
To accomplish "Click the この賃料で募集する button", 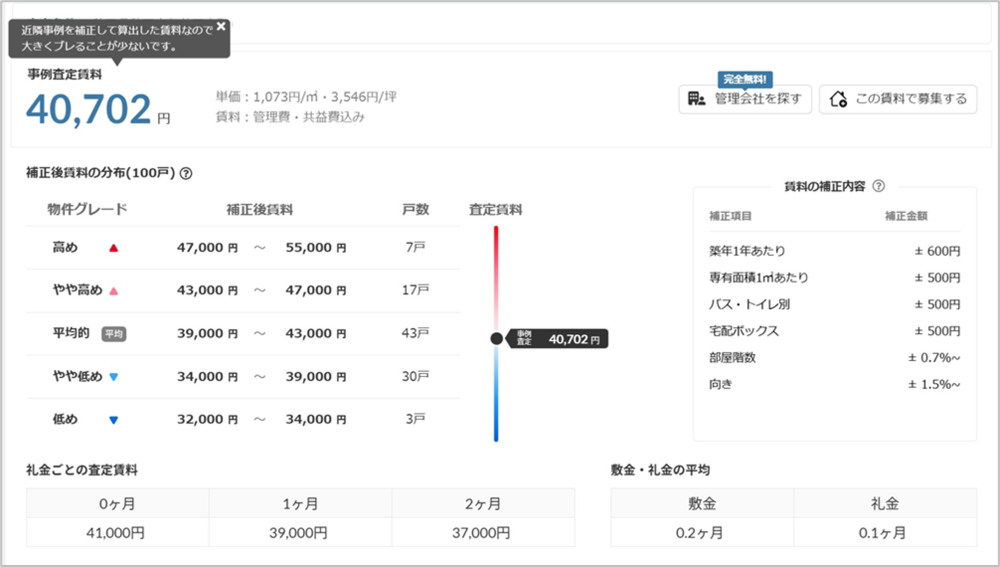I will coord(898,99).
